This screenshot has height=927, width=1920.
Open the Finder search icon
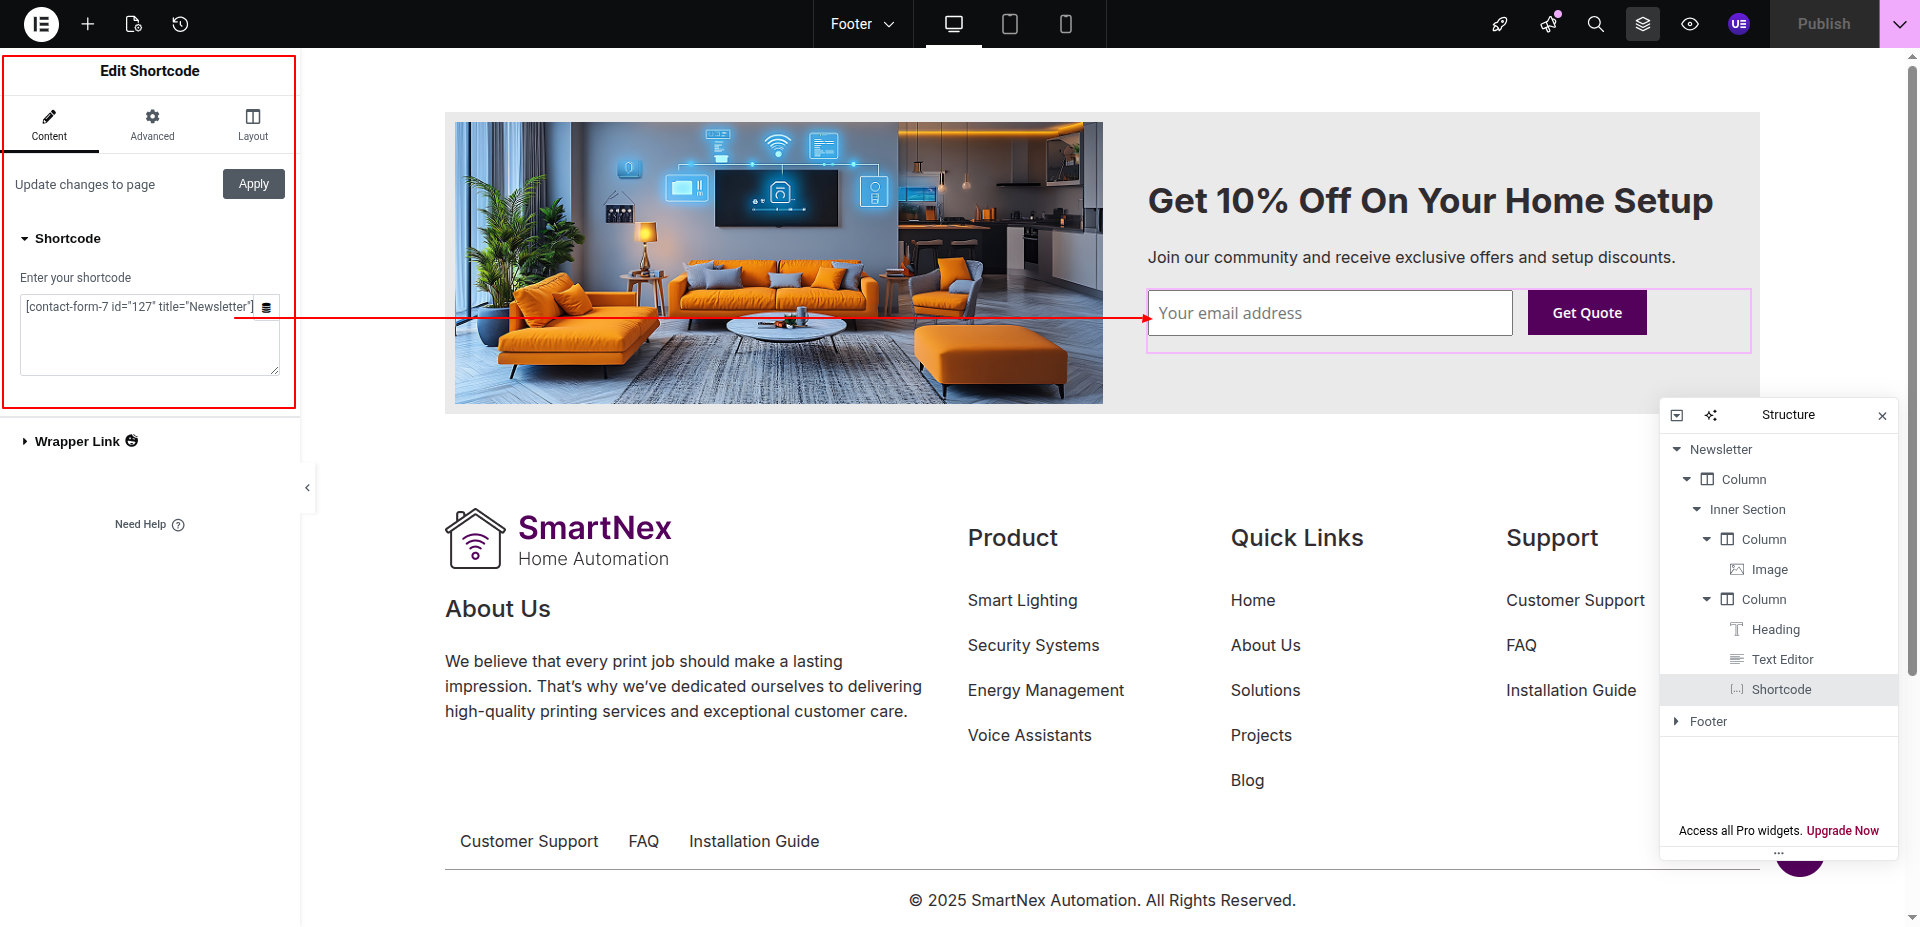tap(1595, 24)
